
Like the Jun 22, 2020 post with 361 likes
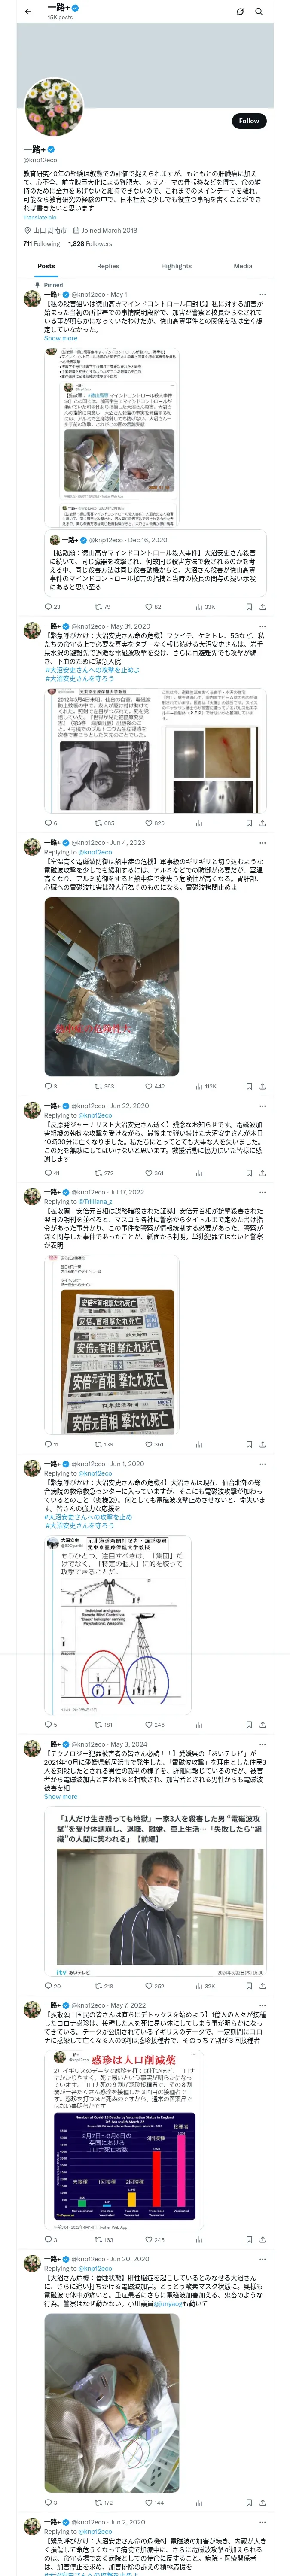[154, 1173]
